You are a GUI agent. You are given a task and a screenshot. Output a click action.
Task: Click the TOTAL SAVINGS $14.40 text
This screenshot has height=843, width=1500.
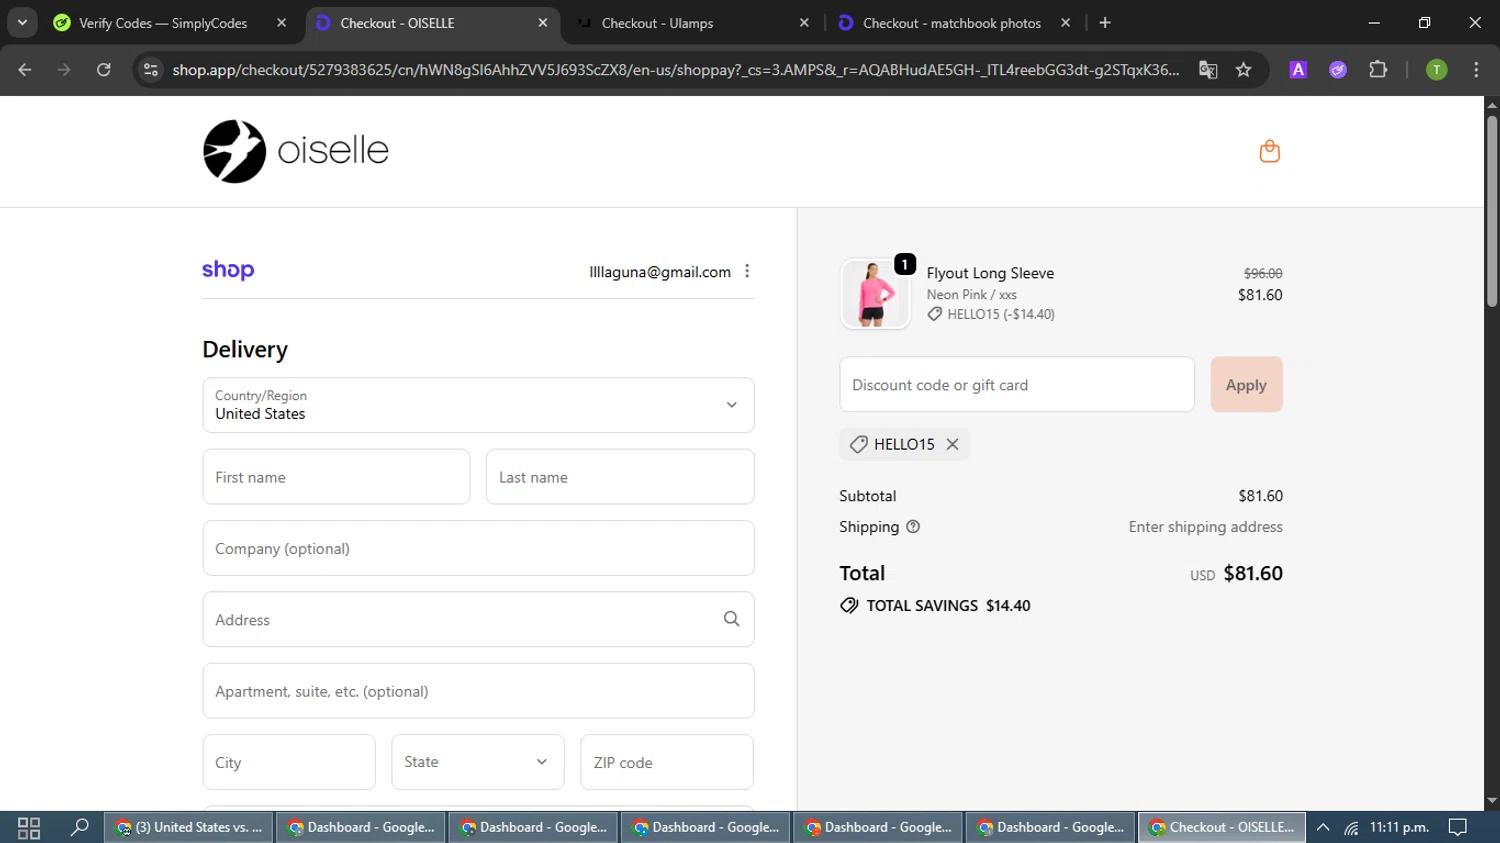[948, 606]
